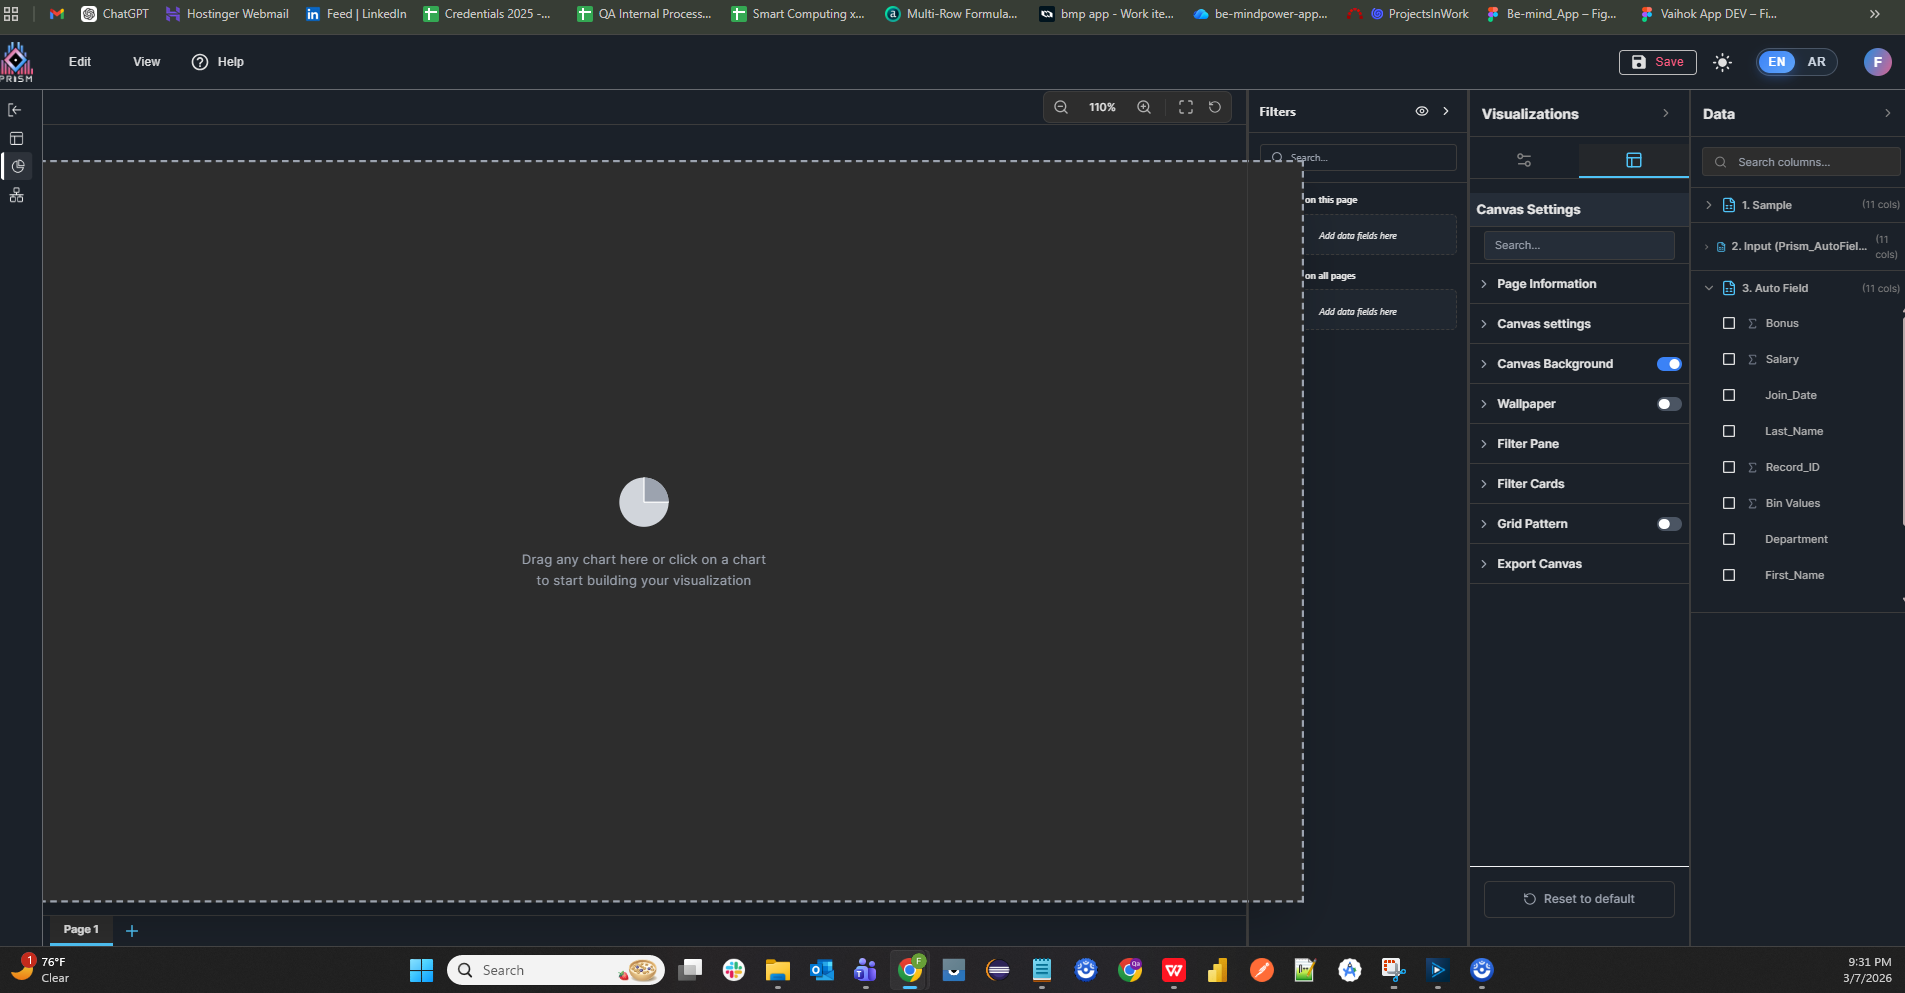Click the Save button
Image resolution: width=1905 pixels, height=993 pixels.
[x=1657, y=62]
